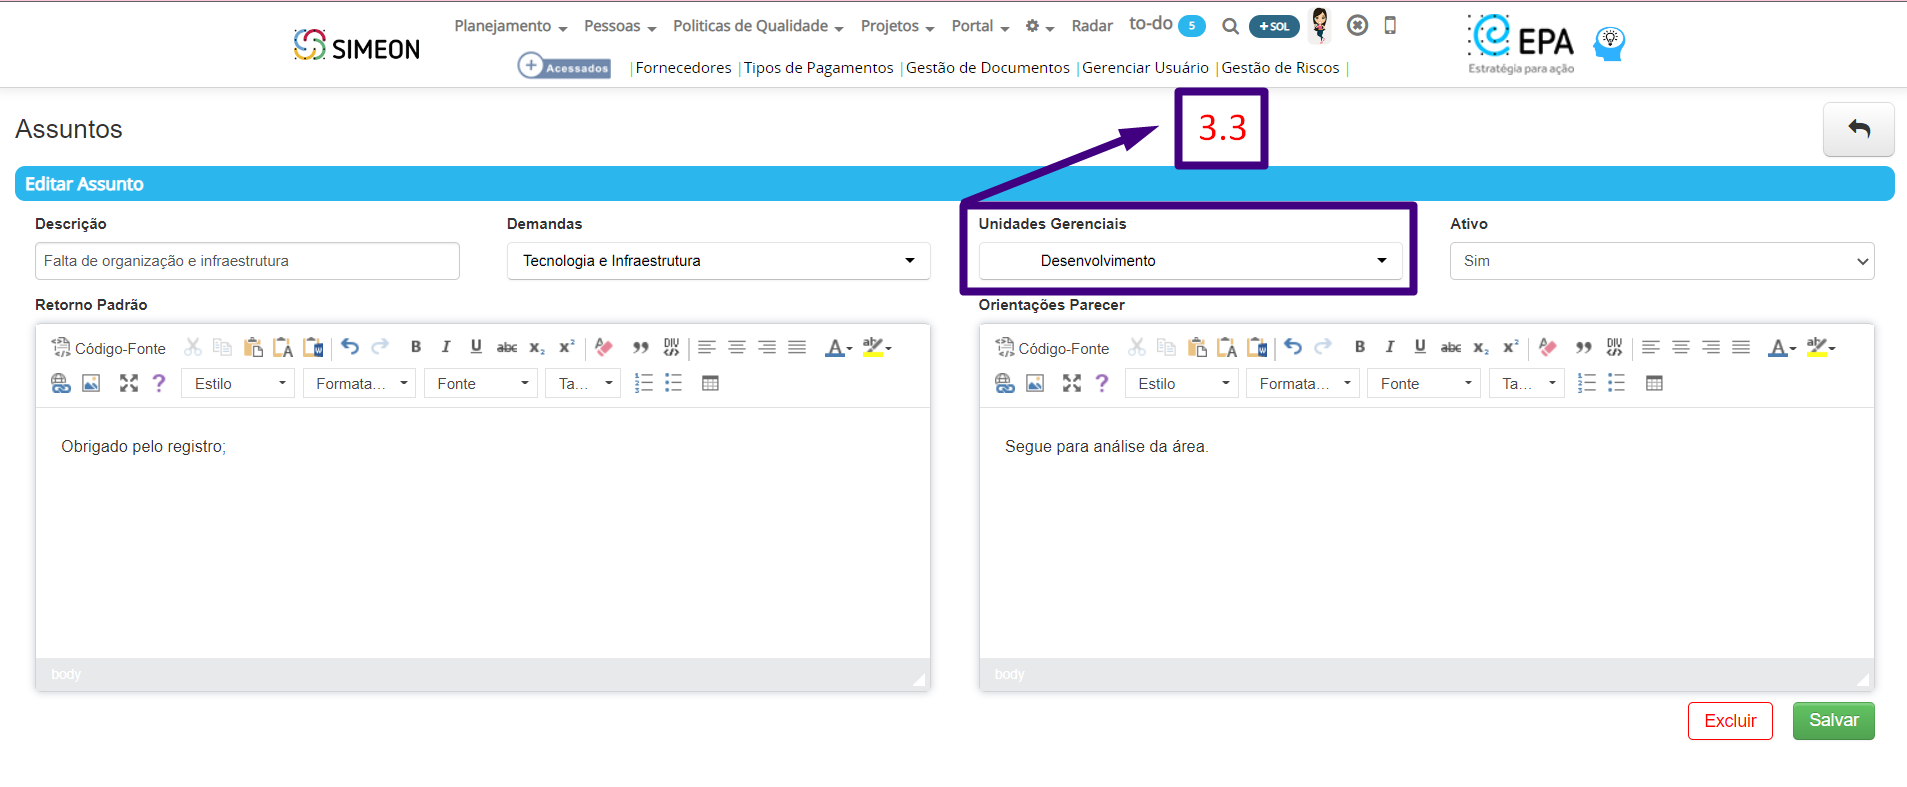
Task: Open the Unidades Gerenciais dropdown
Action: [x=1190, y=261]
